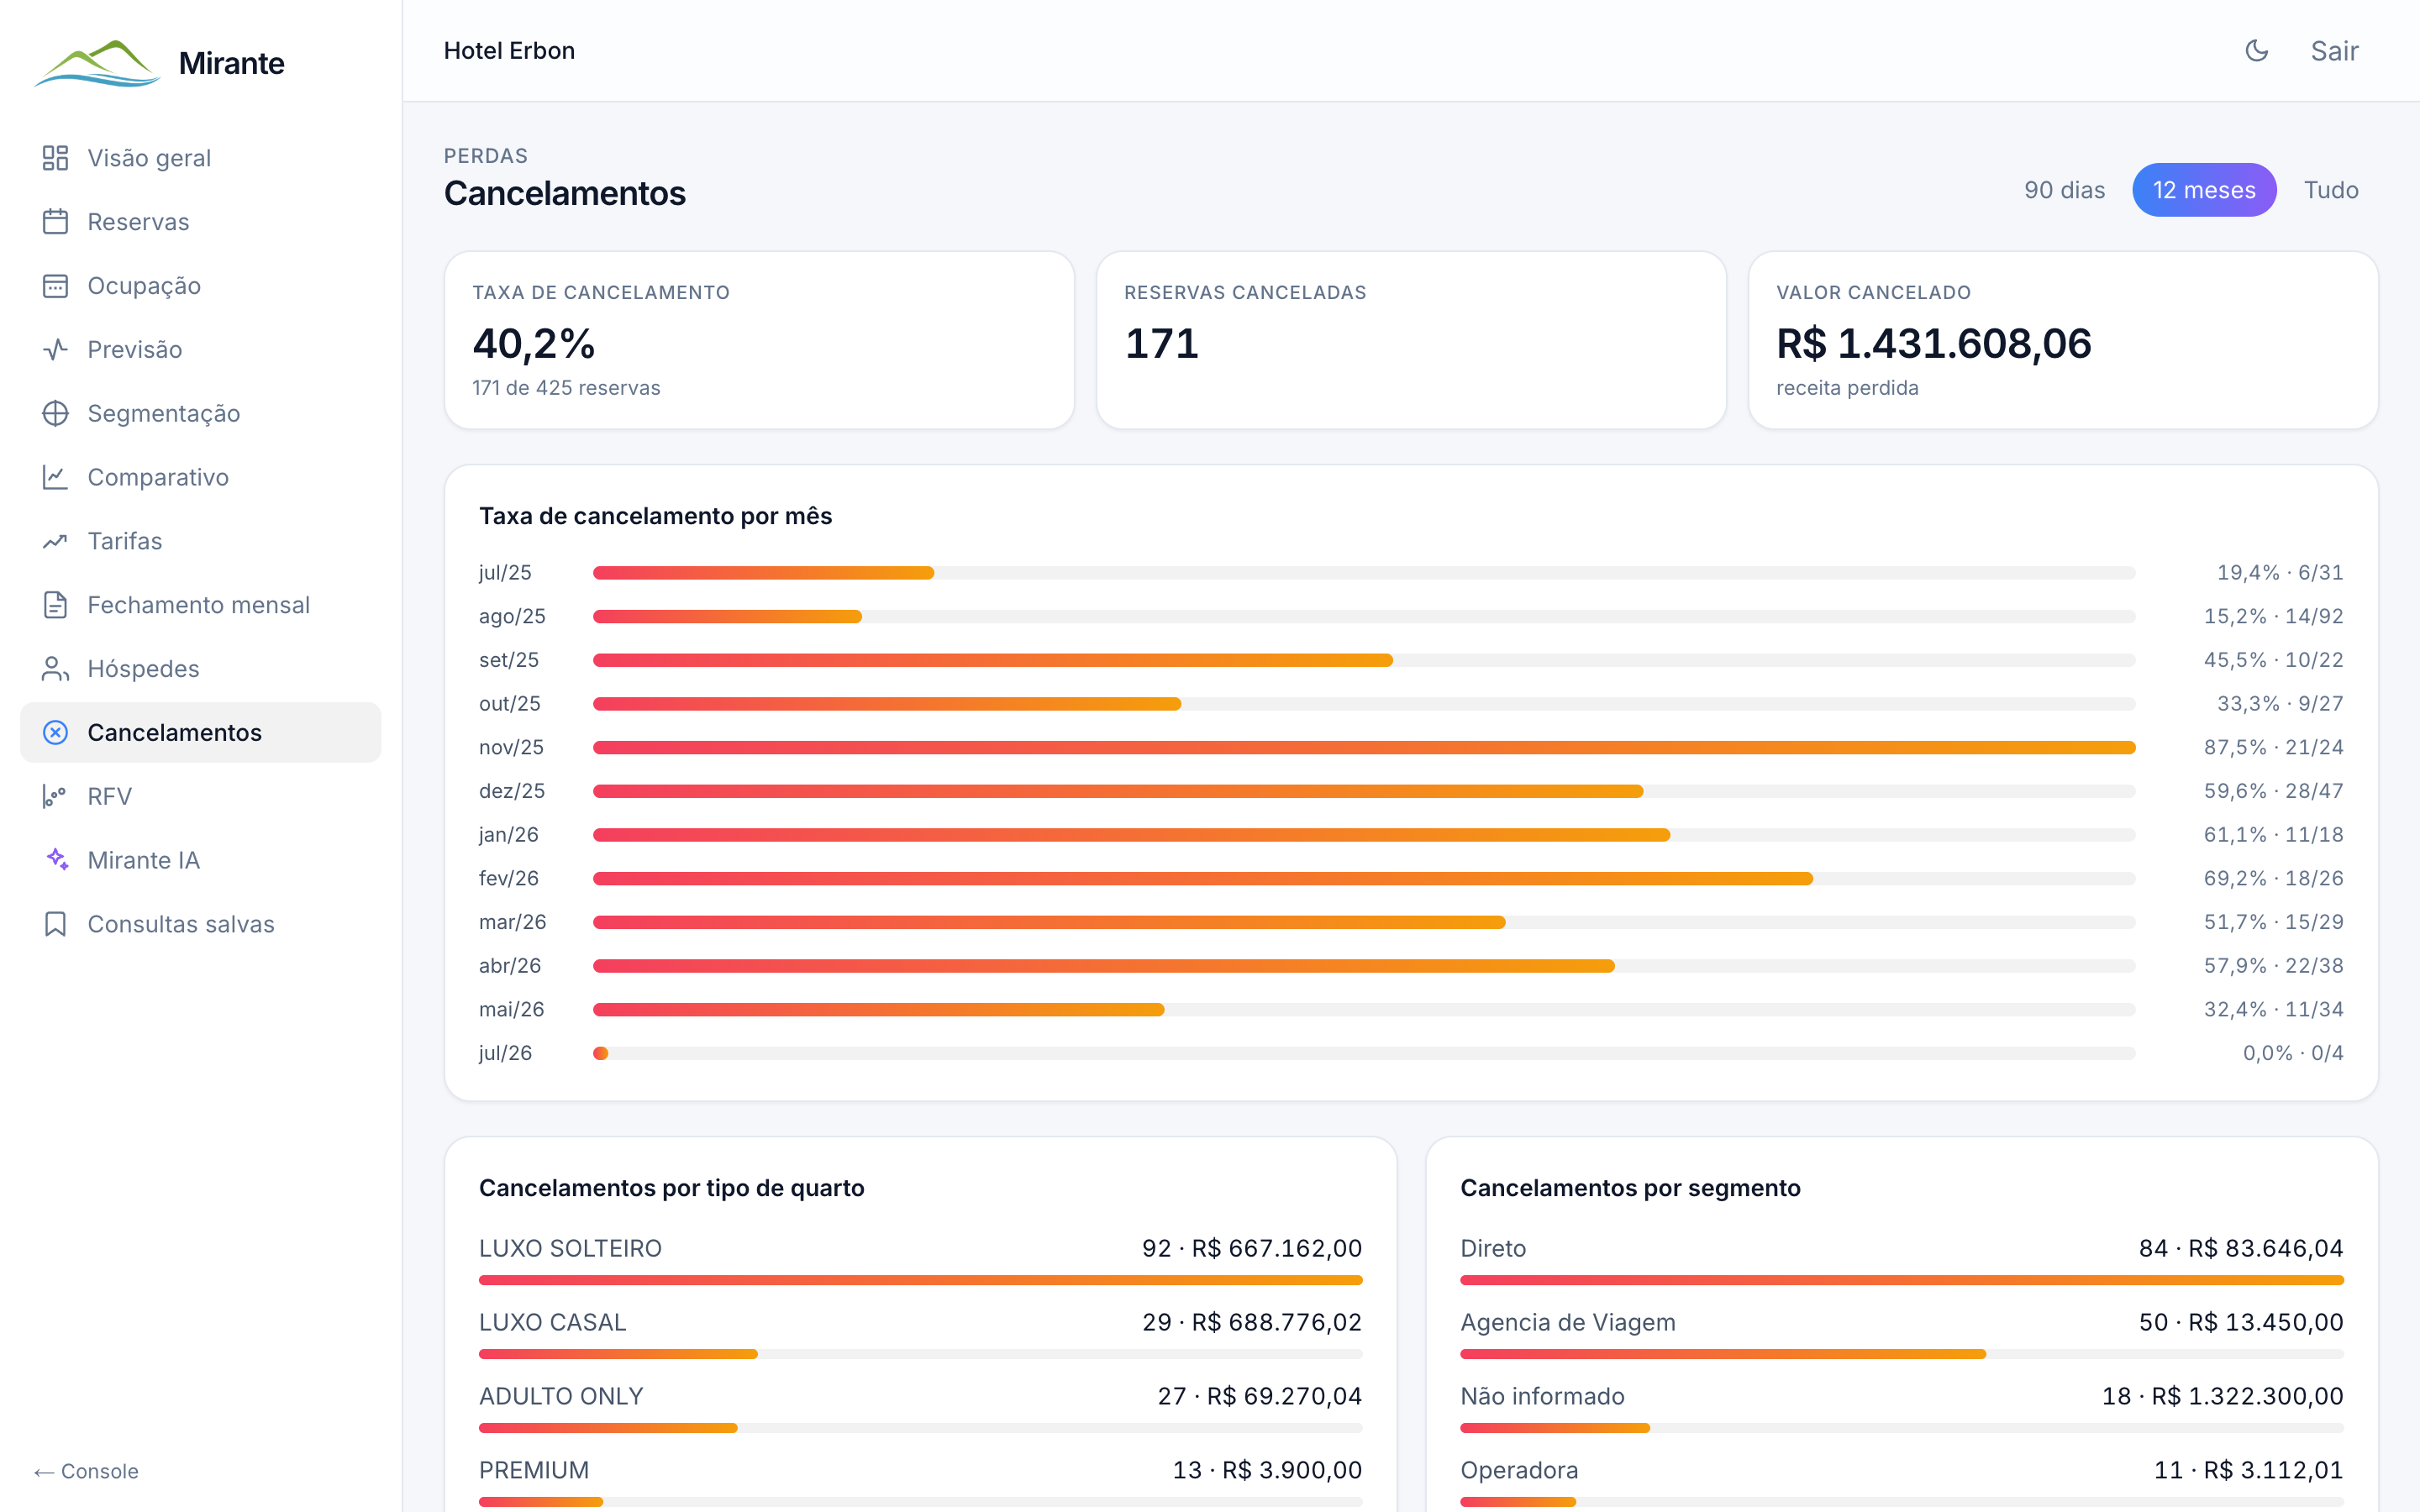Viewport: 2420px width, 1512px height.
Task: Click the LUXO SOLTEIRO progress bar
Action: pos(920,1280)
